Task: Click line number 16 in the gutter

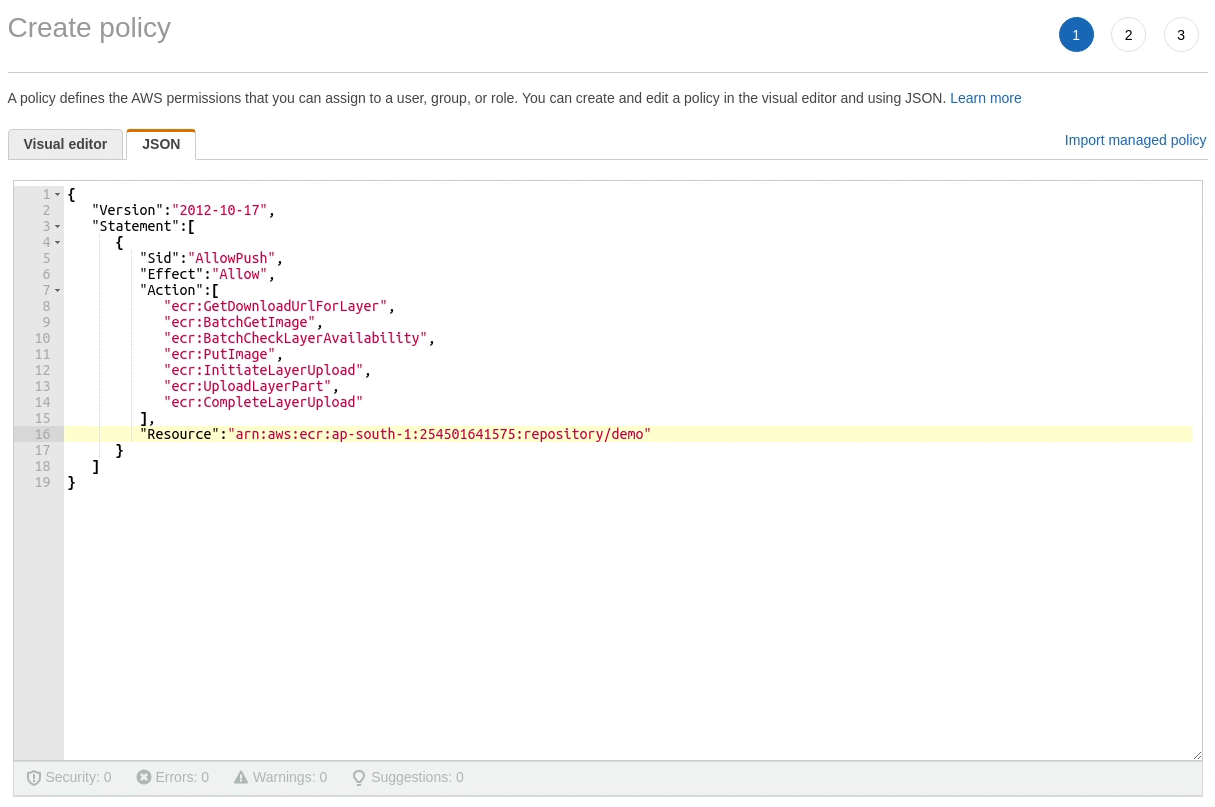Action: pos(42,434)
